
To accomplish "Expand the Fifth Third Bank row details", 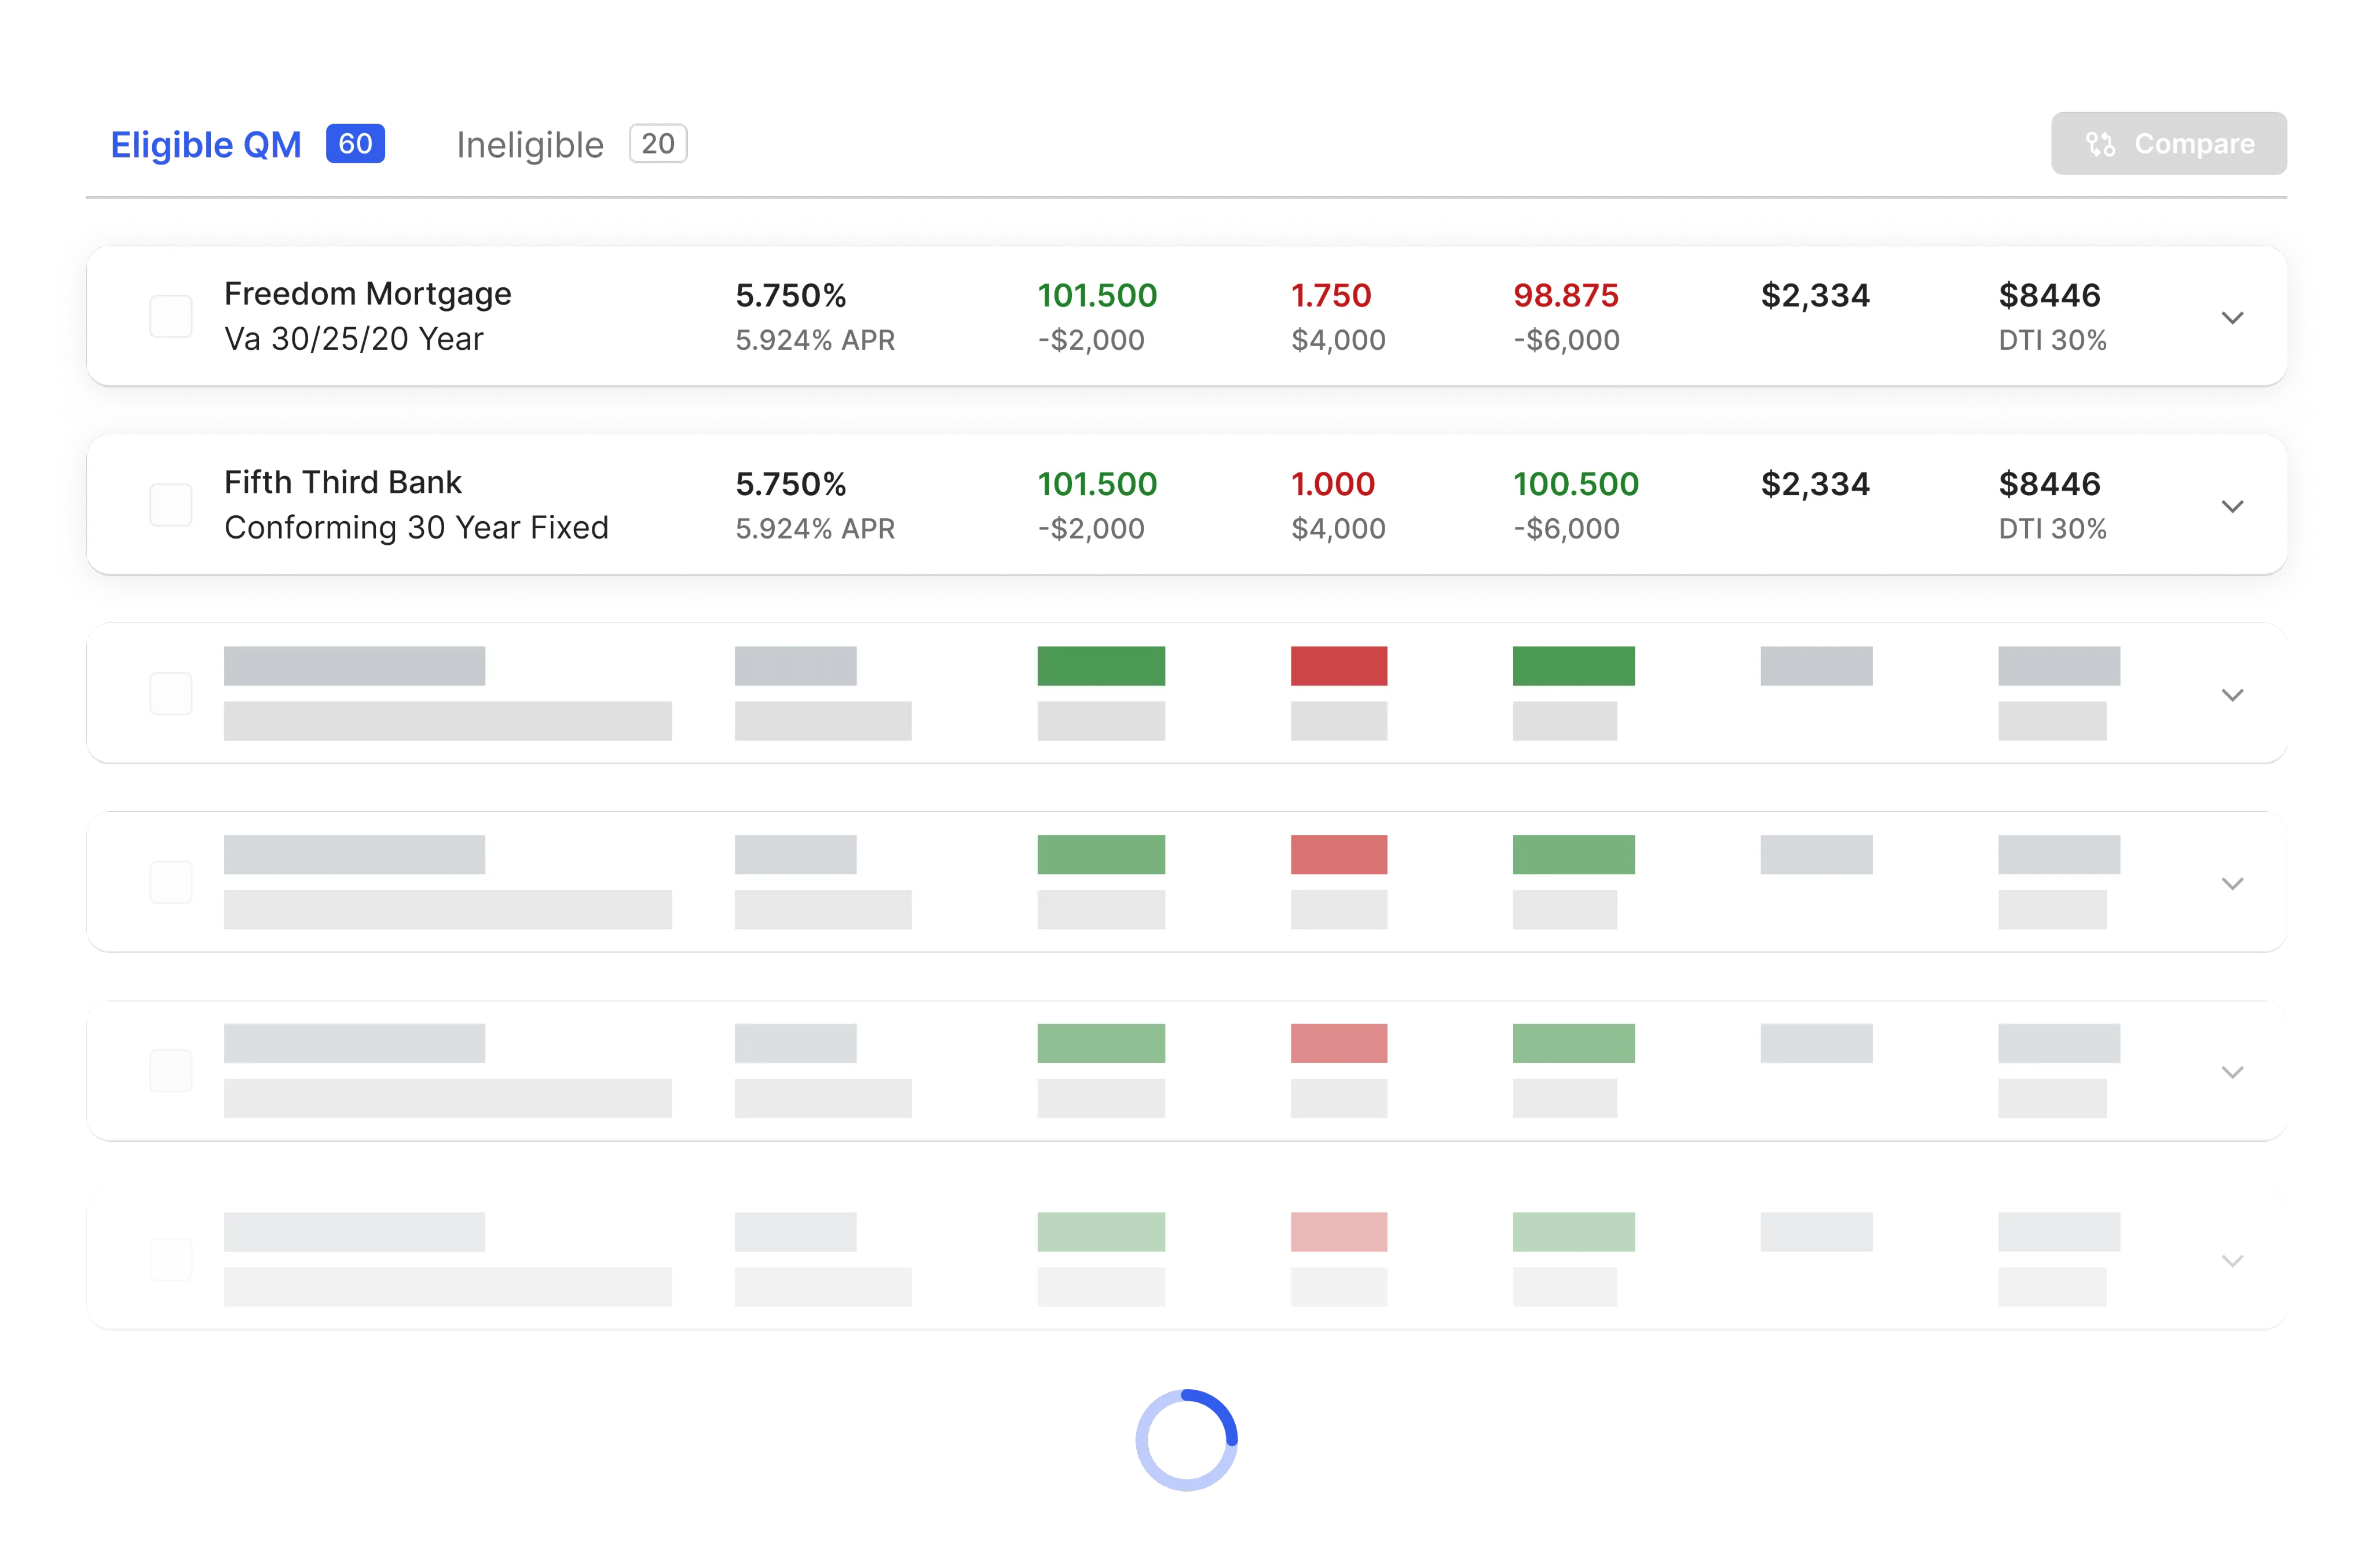I will coord(2232,506).
